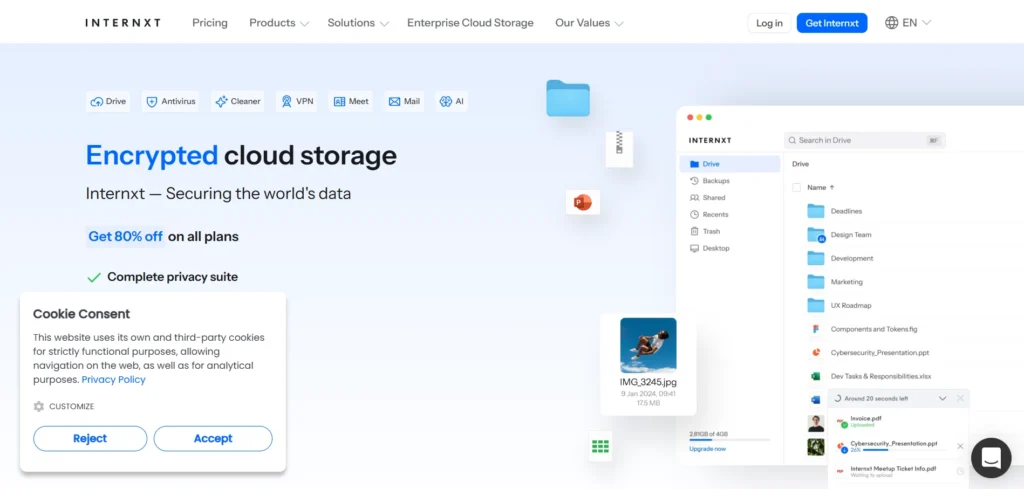
Task: Click the Development folder icon
Action: 816,258
